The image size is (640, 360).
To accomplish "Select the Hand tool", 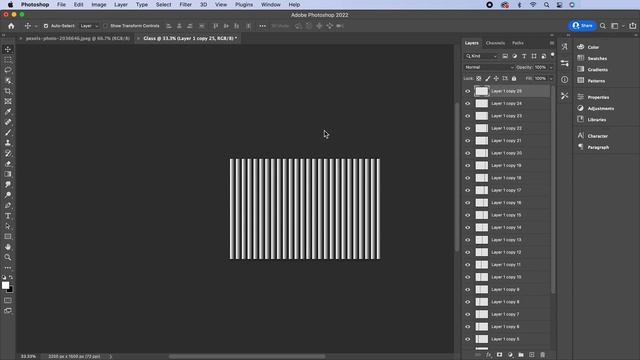I will click(x=8, y=247).
